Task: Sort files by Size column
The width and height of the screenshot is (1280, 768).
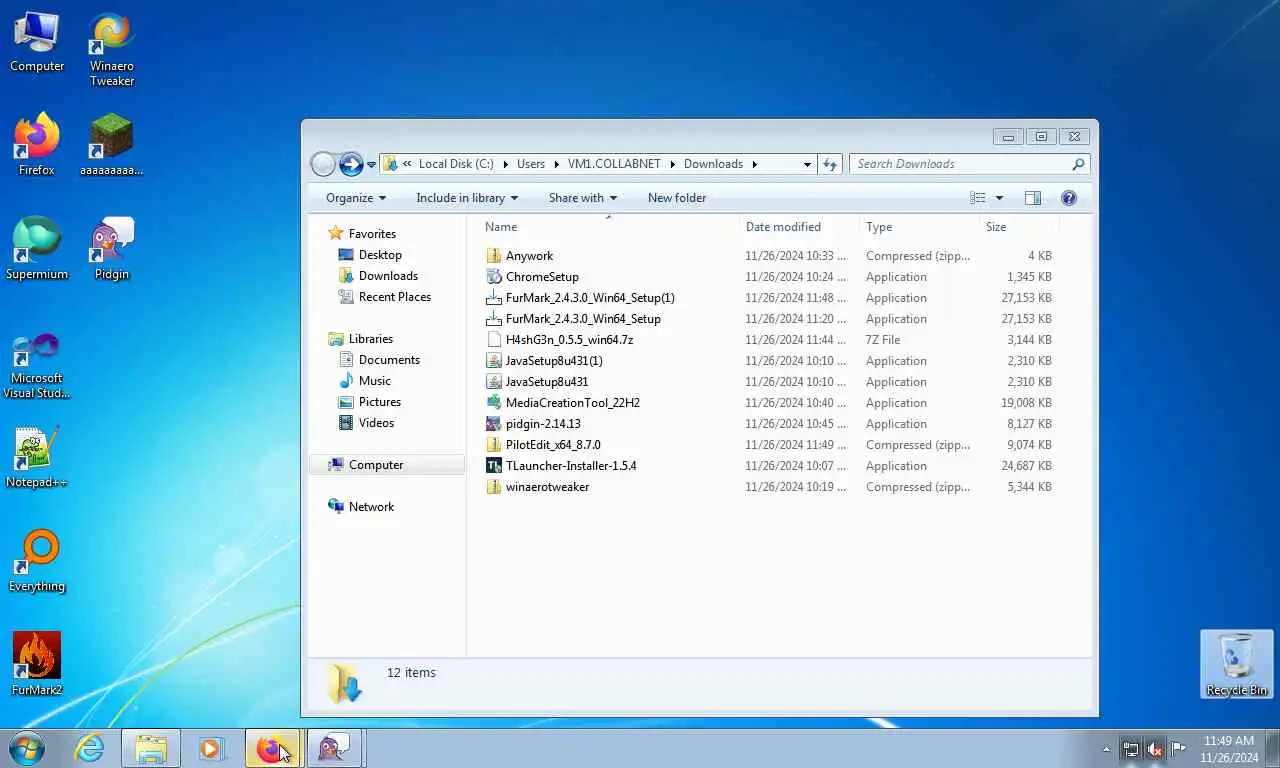Action: tap(1019, 227)
